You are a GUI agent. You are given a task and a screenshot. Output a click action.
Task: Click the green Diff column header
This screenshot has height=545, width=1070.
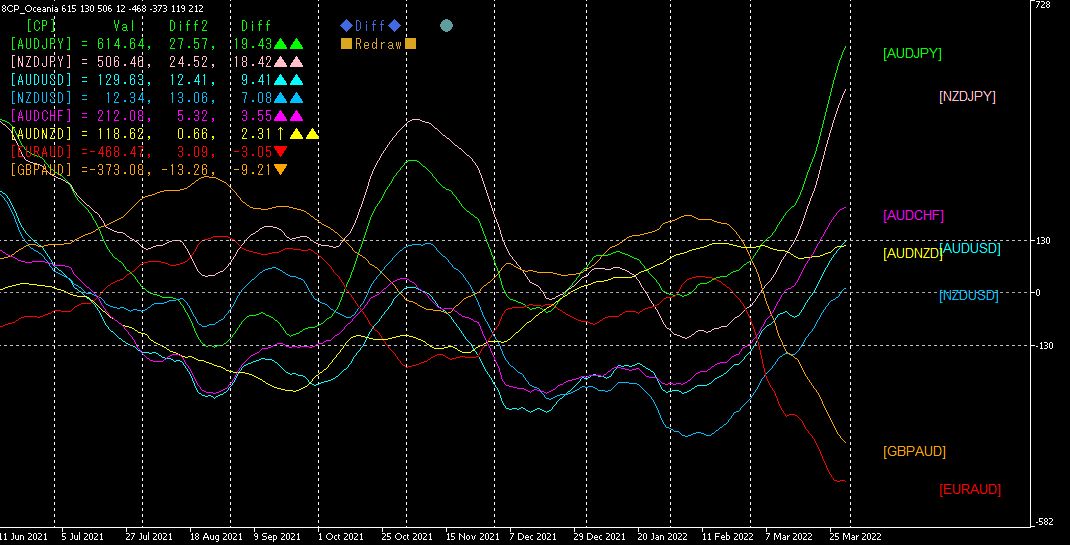click(x=256, y=26)
